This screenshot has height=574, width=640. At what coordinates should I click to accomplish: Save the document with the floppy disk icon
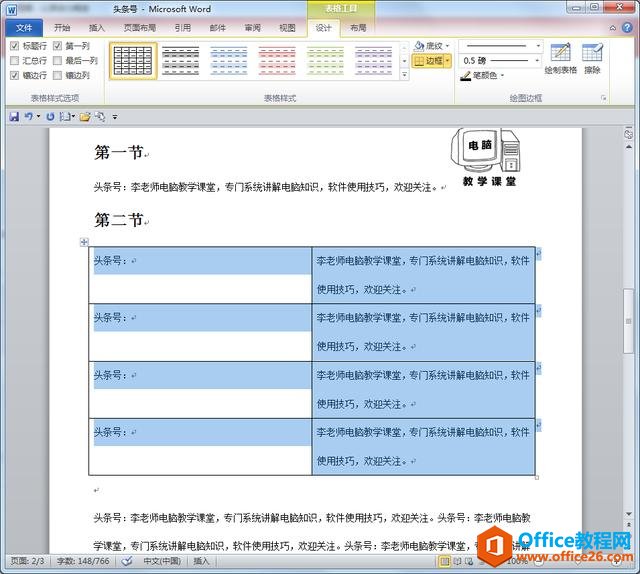tap(14, 117)
